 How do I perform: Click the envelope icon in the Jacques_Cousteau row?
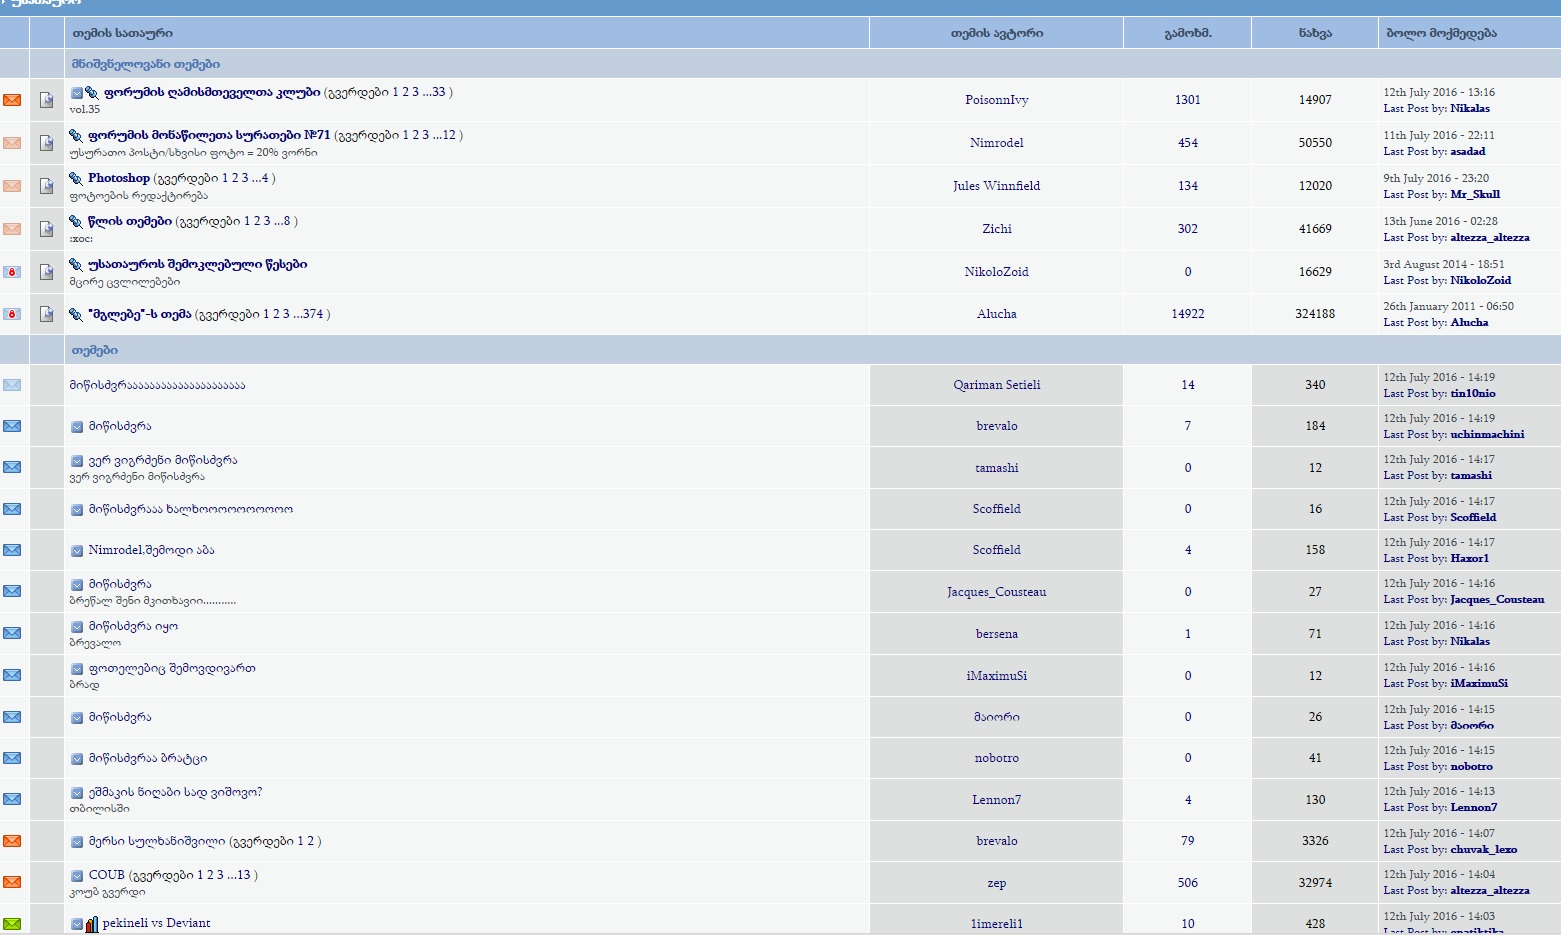(x=12, y=591)
